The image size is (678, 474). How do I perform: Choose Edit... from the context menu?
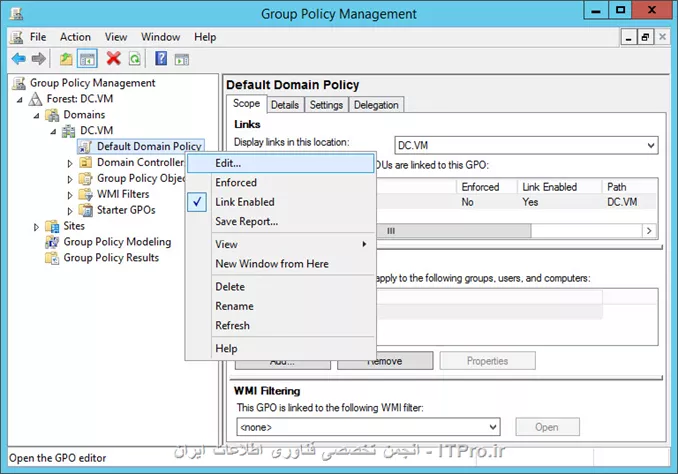pyautogui.click(x=281, y=163)
